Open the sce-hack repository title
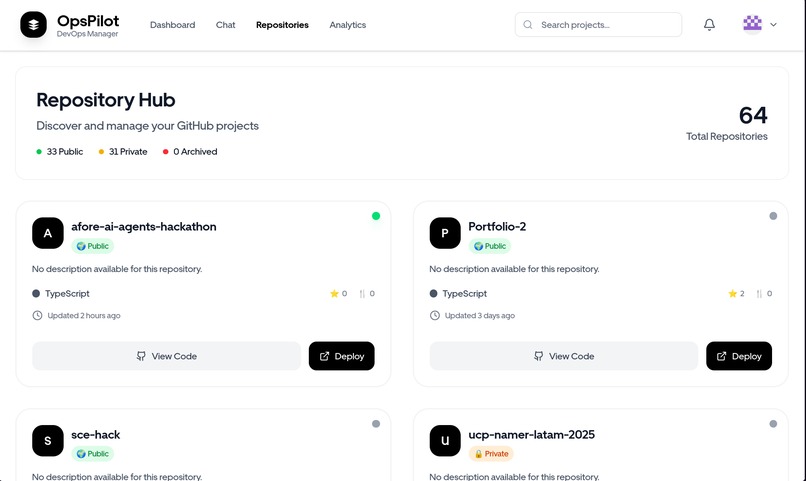The image size is (806, 481). [96, 435]
